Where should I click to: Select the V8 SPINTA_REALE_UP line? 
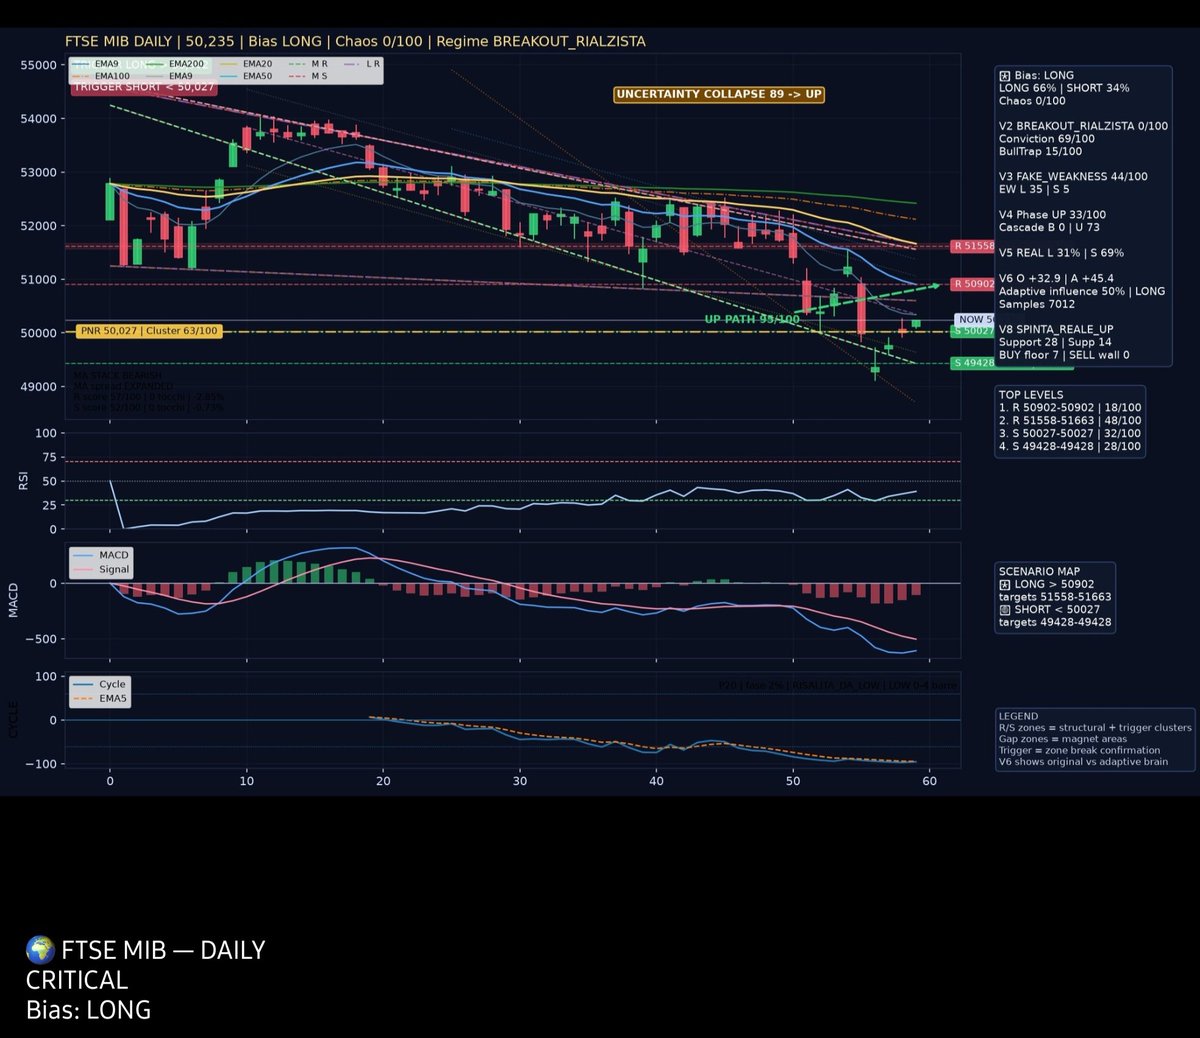pyautogui.click(x=1056, y=329)
